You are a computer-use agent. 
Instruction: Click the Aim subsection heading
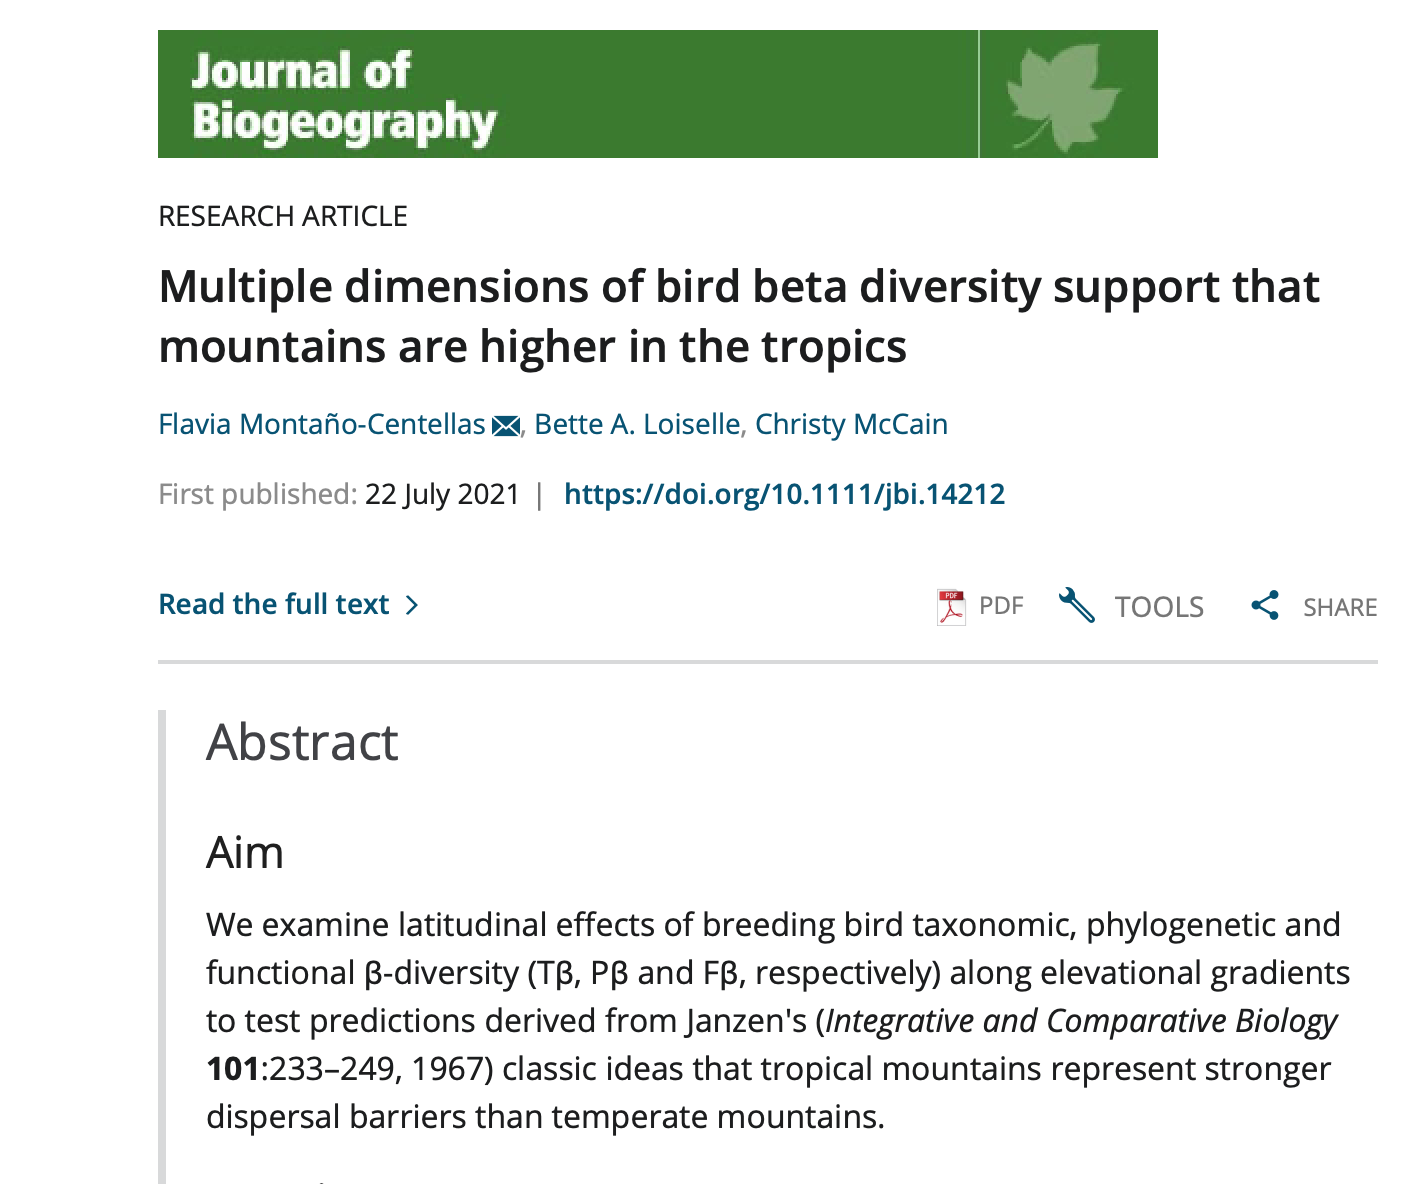[x=245, y=852]
